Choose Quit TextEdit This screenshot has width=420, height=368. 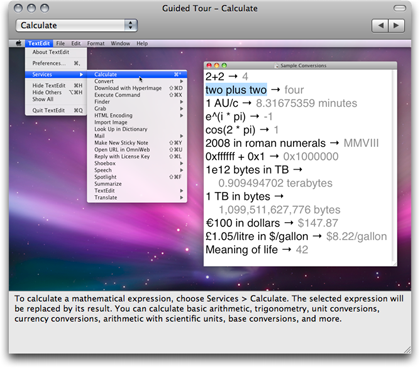coord(56,110)
